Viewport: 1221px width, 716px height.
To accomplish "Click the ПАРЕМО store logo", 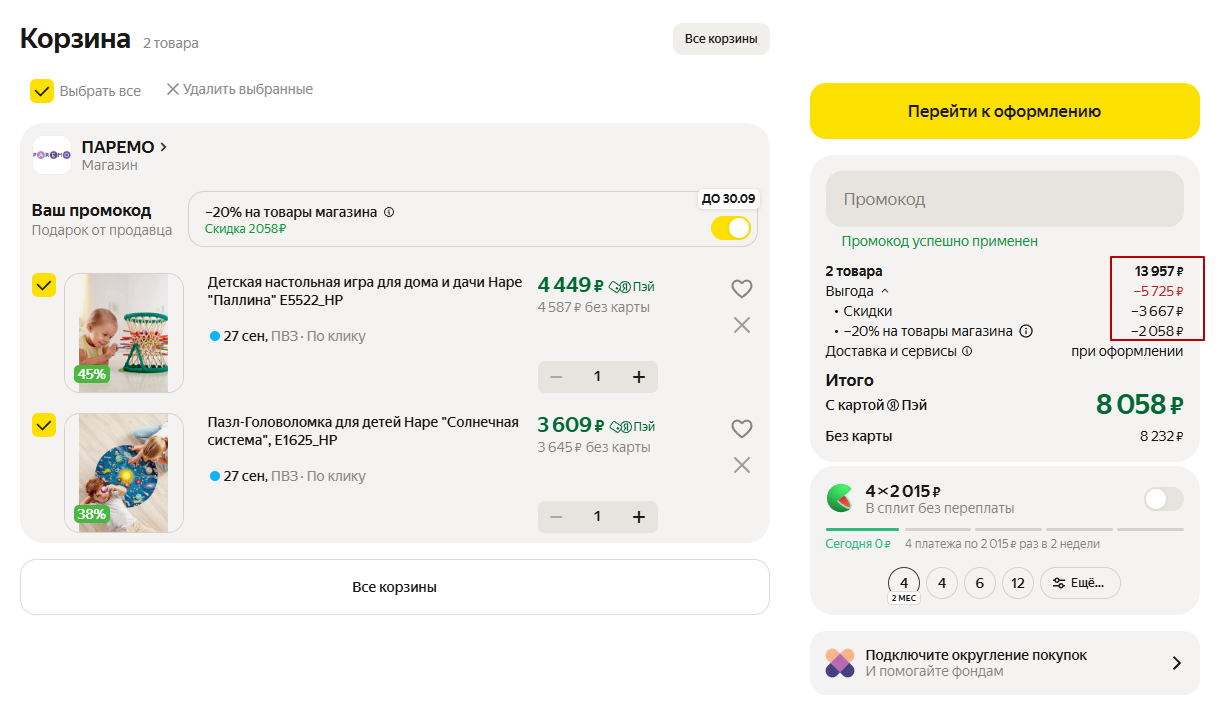I will pyautogui.click(x=52, y=155).
